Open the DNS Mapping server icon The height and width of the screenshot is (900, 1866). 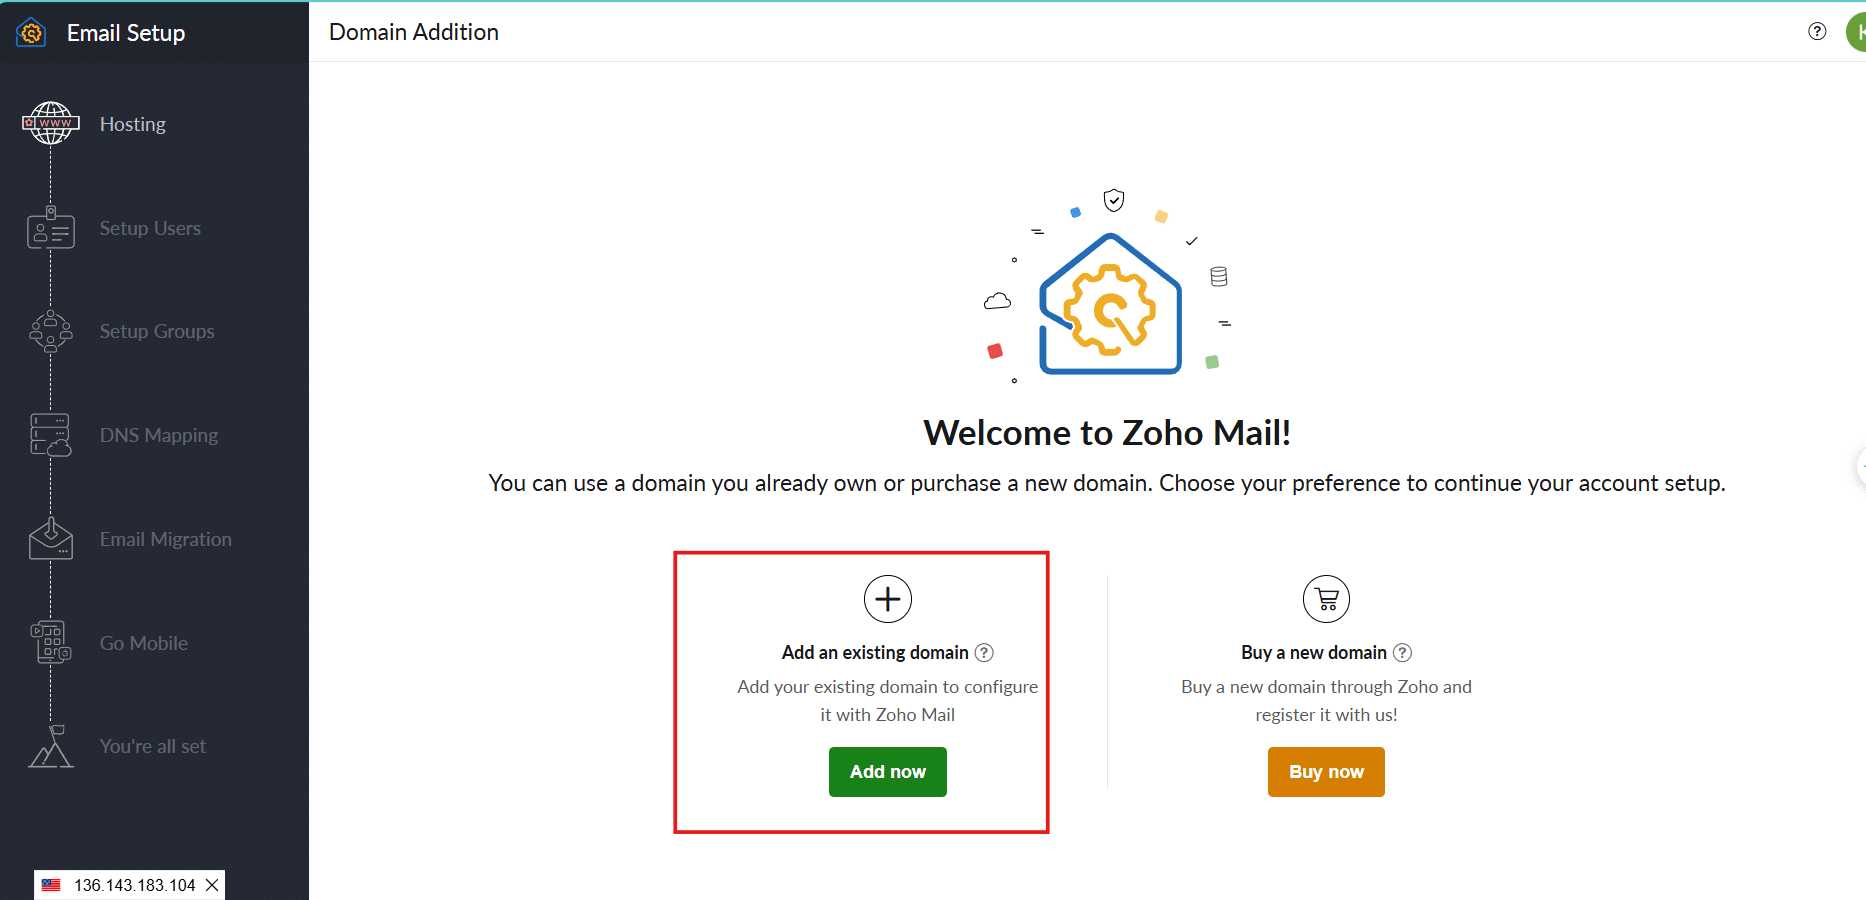pyautogui.click(x=51, y=435)
